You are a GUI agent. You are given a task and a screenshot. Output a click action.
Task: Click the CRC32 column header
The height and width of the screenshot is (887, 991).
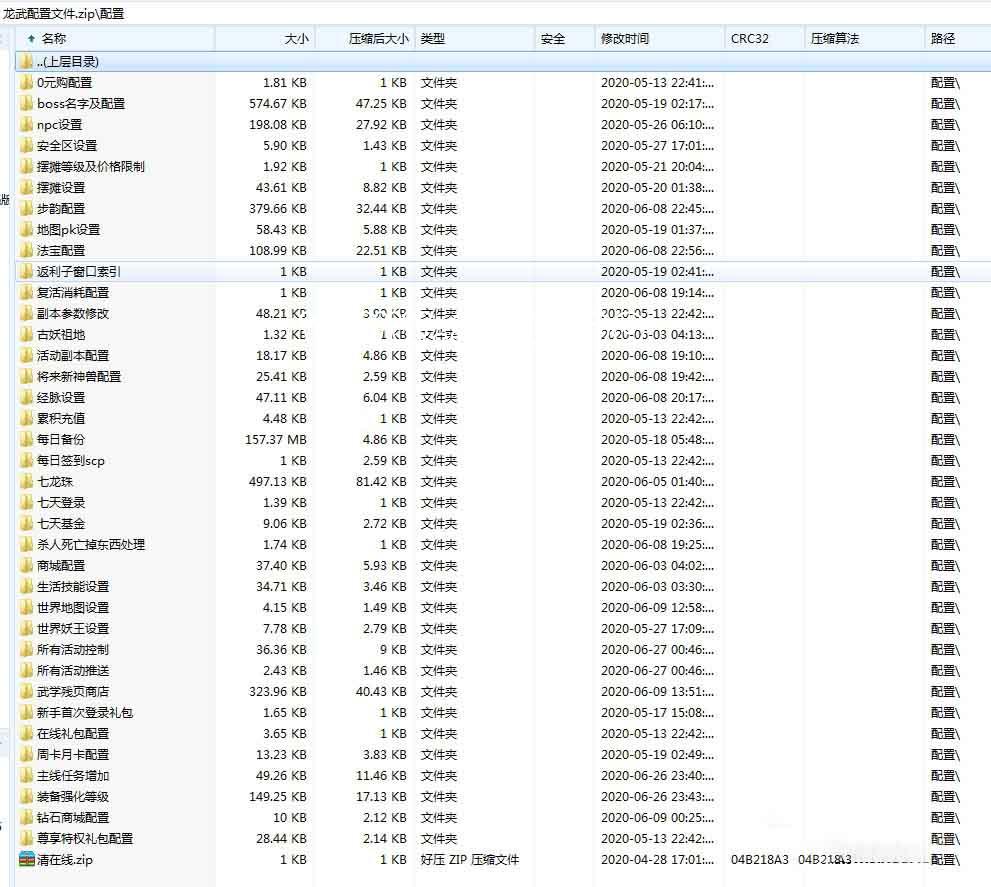[x=750, y=38]
